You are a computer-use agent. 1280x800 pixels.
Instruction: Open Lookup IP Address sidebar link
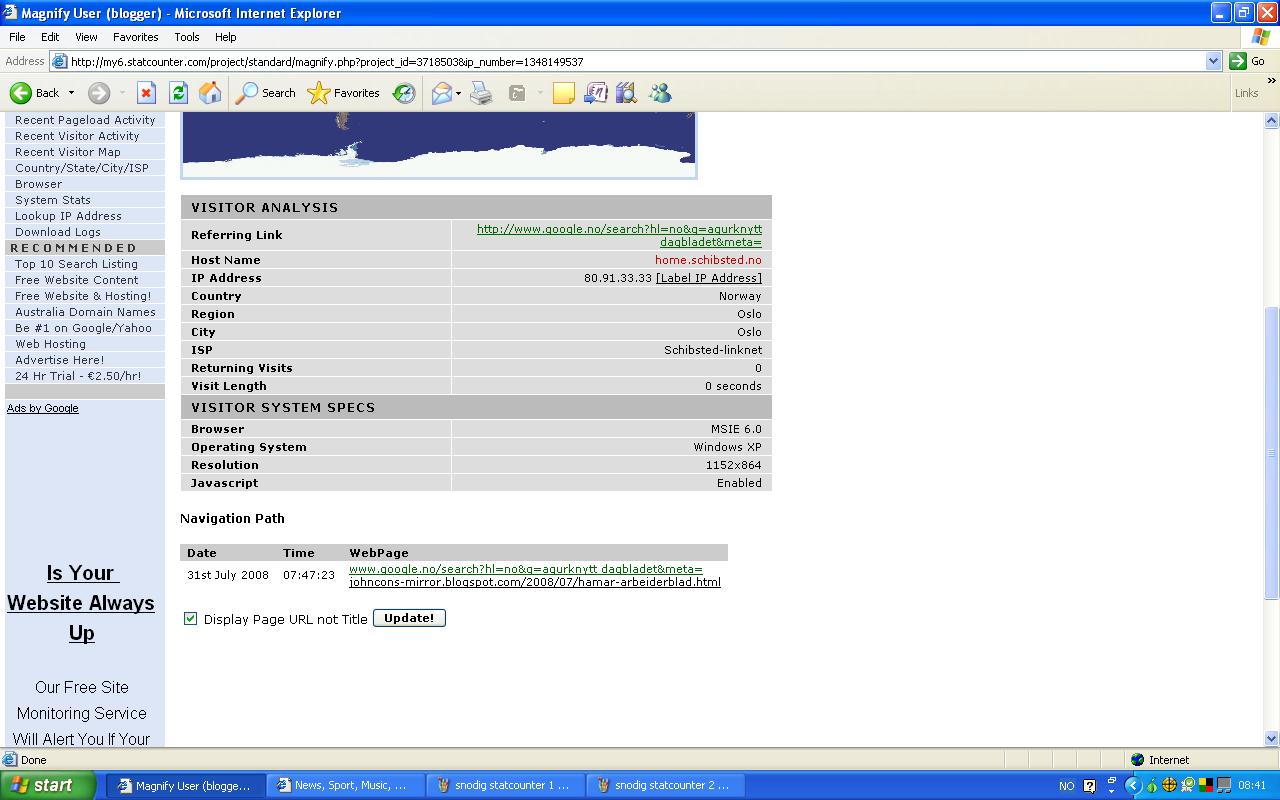68,216
